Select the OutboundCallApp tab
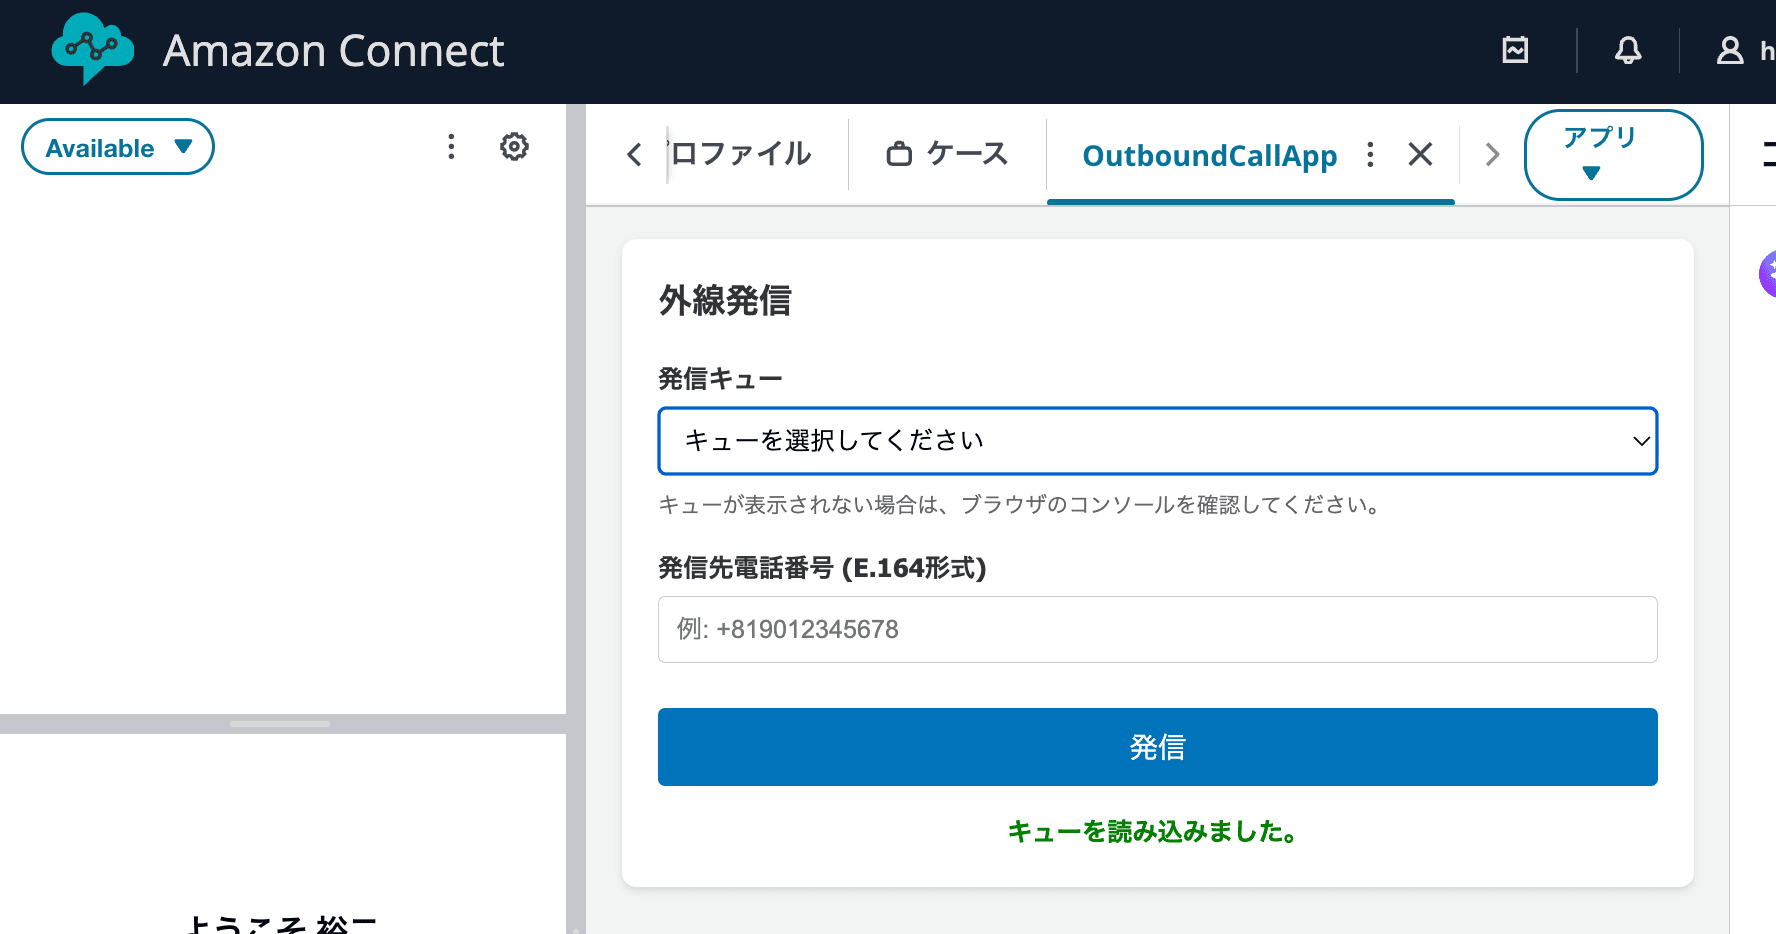Screen dimensions: 1776x934 pos(1211,156)
